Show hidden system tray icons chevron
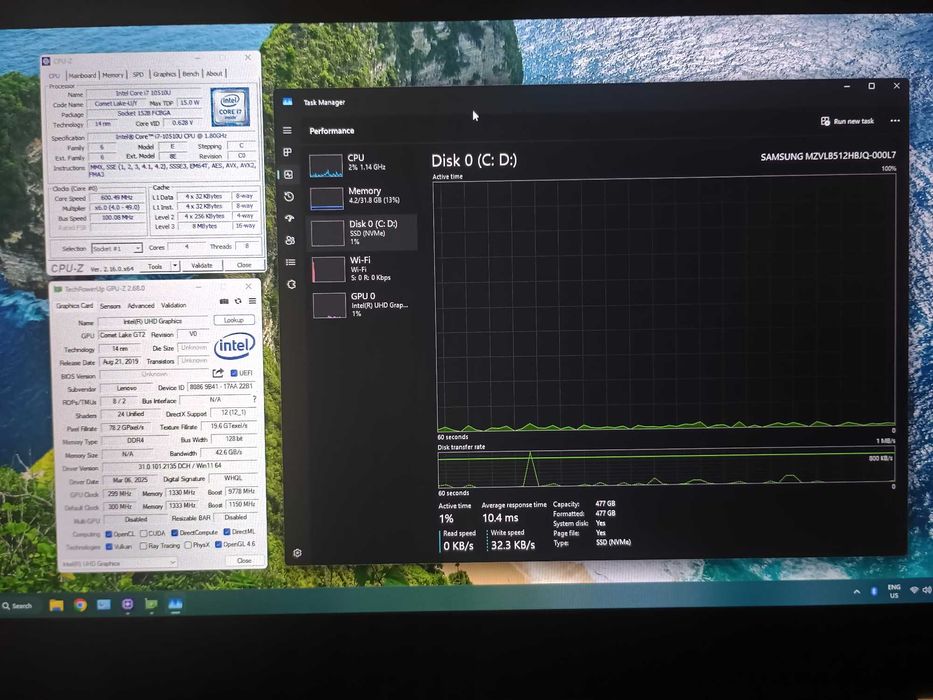Screen dimensions: 933x700 click(x=856, y=592)
